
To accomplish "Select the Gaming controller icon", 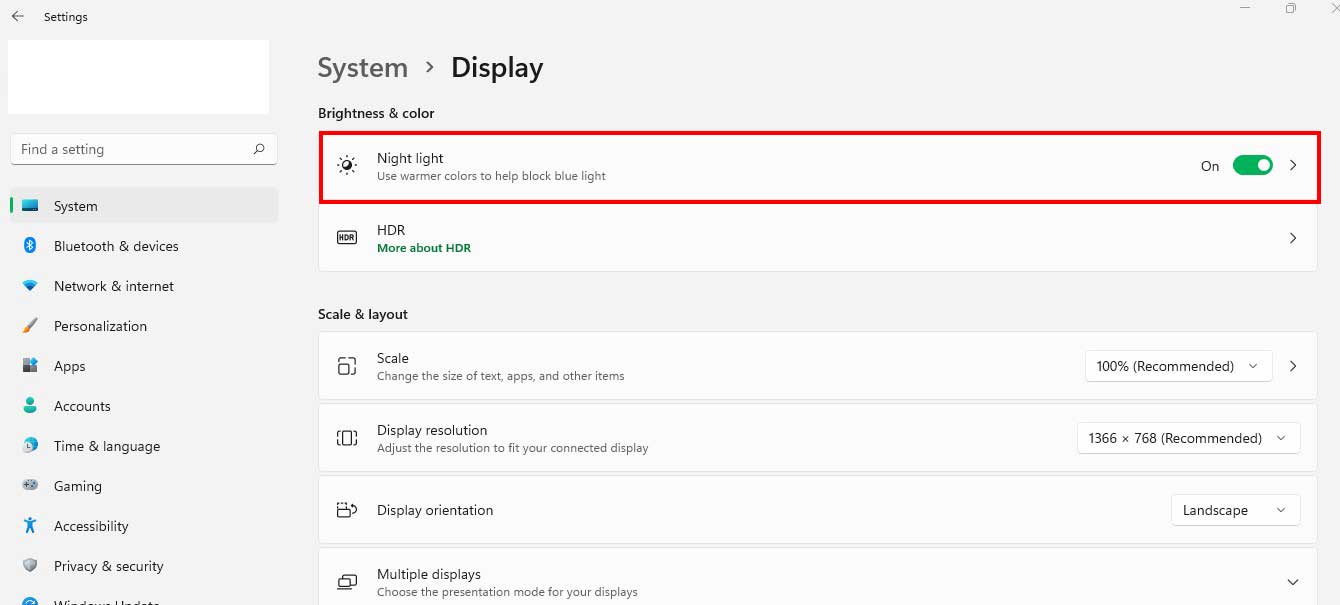I will [31, 486].
